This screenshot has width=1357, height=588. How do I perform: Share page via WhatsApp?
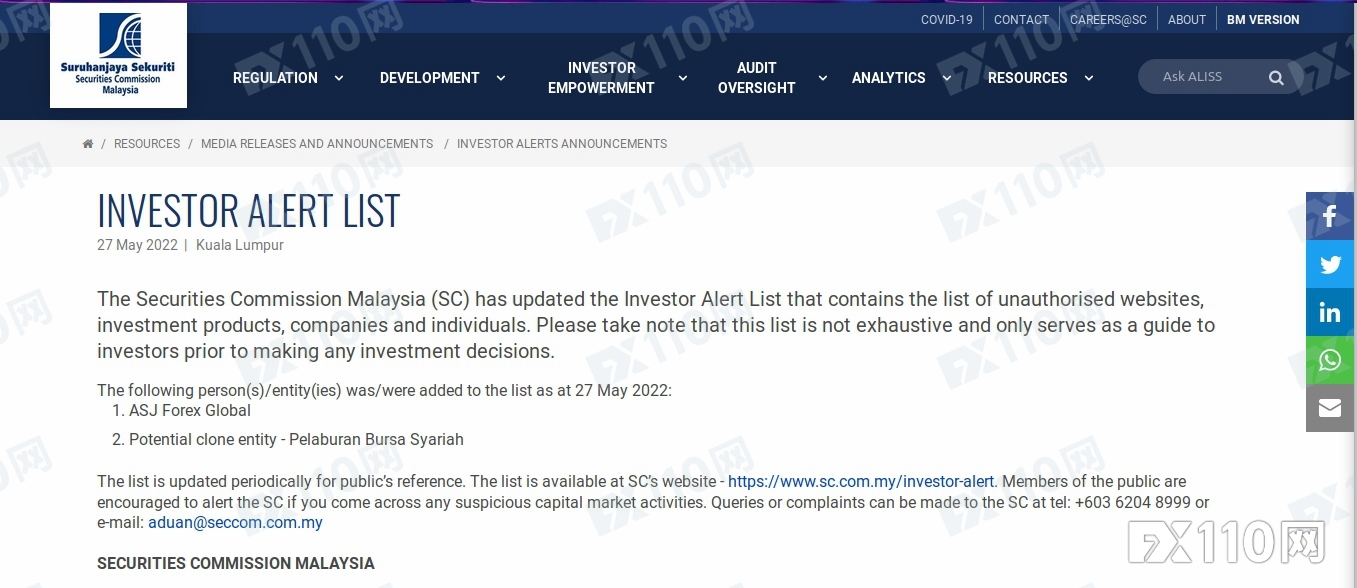coord(1330,360)
